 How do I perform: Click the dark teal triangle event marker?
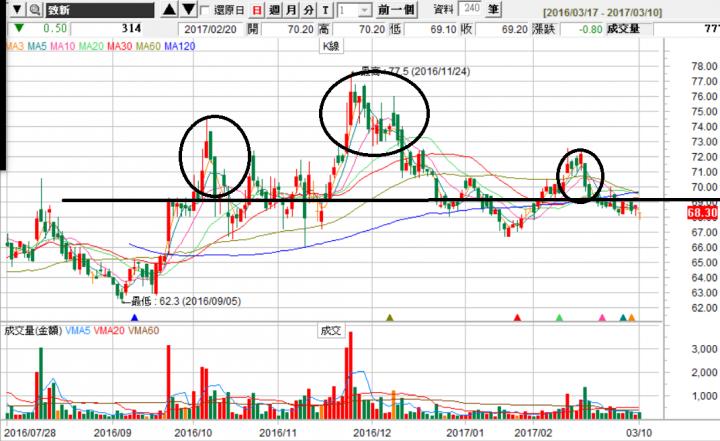tap(623, 317)
